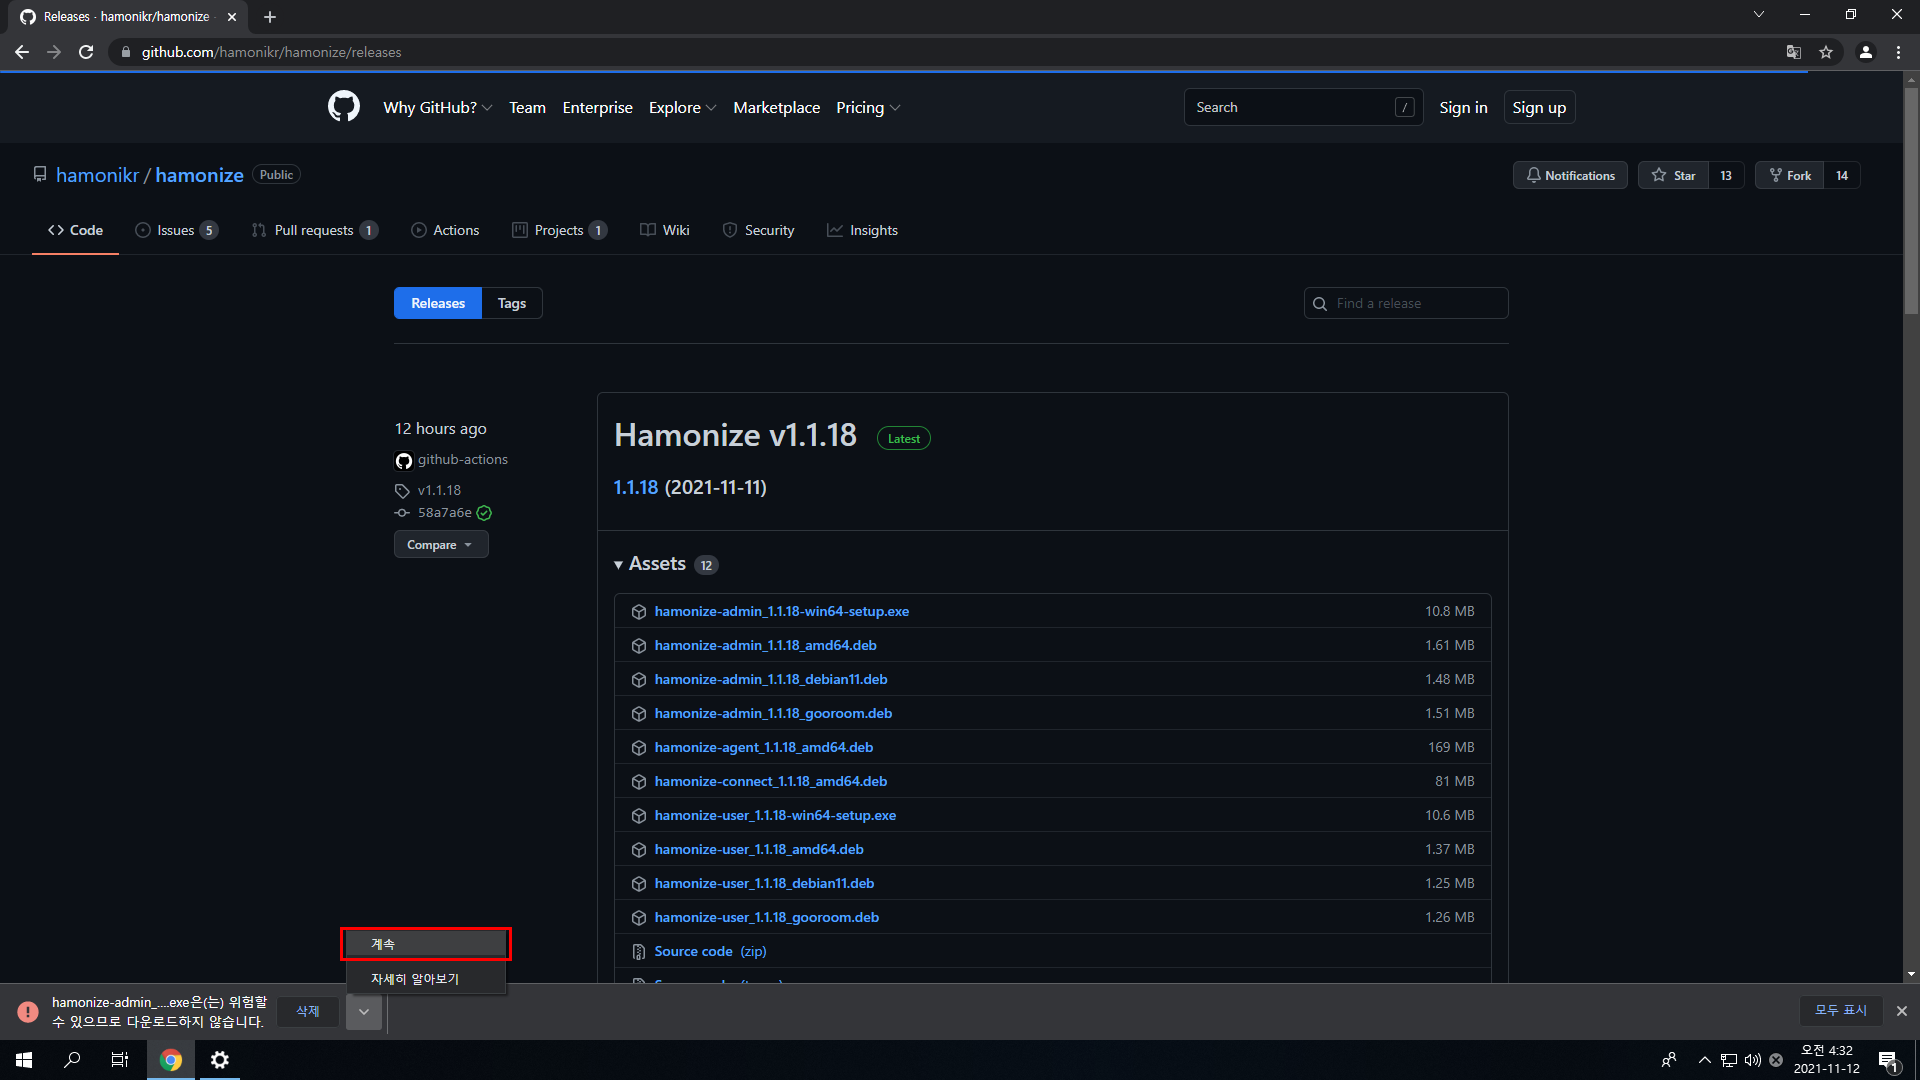
Task: Expand the Explore dropdown menu
Action: pos(682,107)
